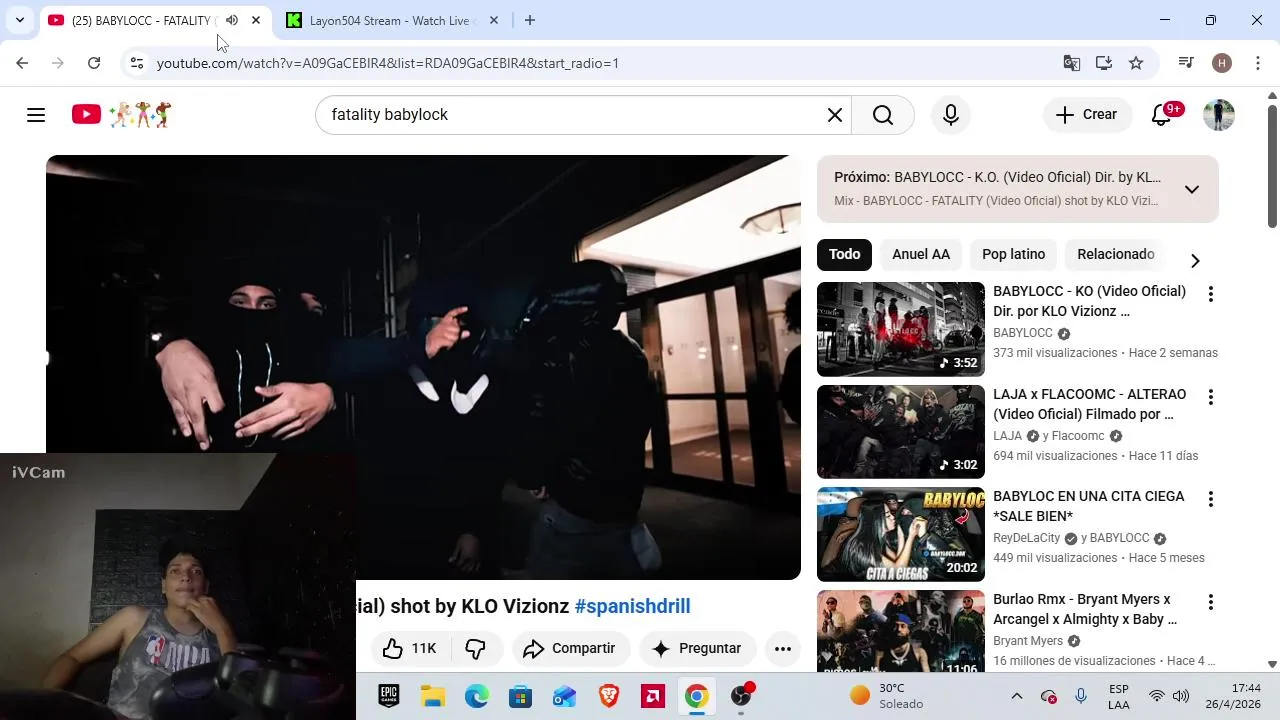Translate this page icon
This screenshot has height=720, width=1280.
[x=1072, y=63]
